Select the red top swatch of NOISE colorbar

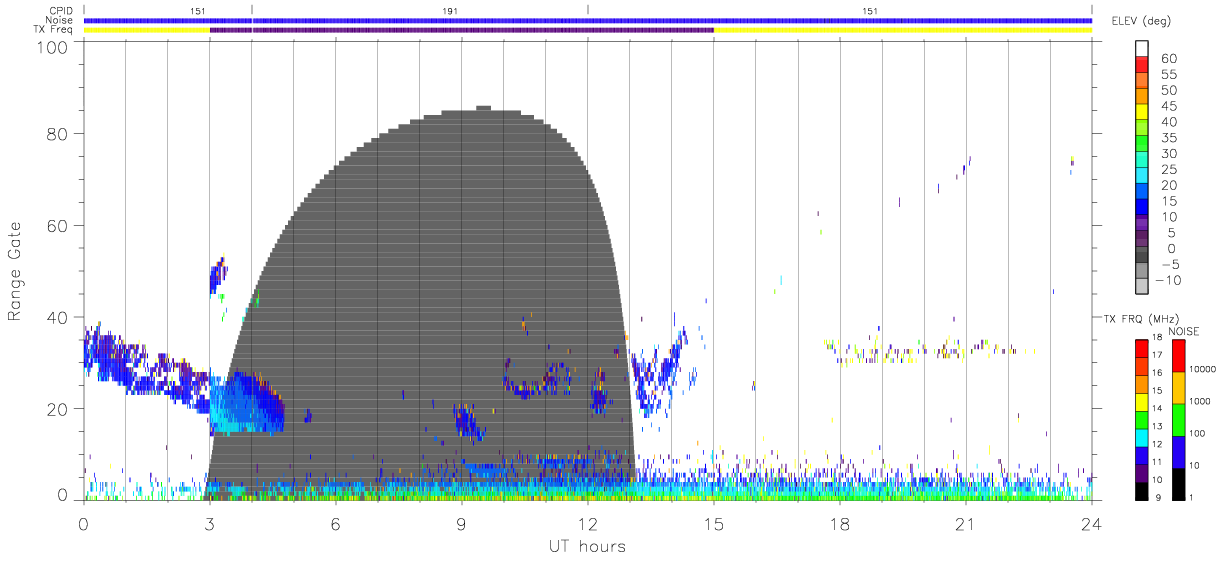click(1178, 356)
